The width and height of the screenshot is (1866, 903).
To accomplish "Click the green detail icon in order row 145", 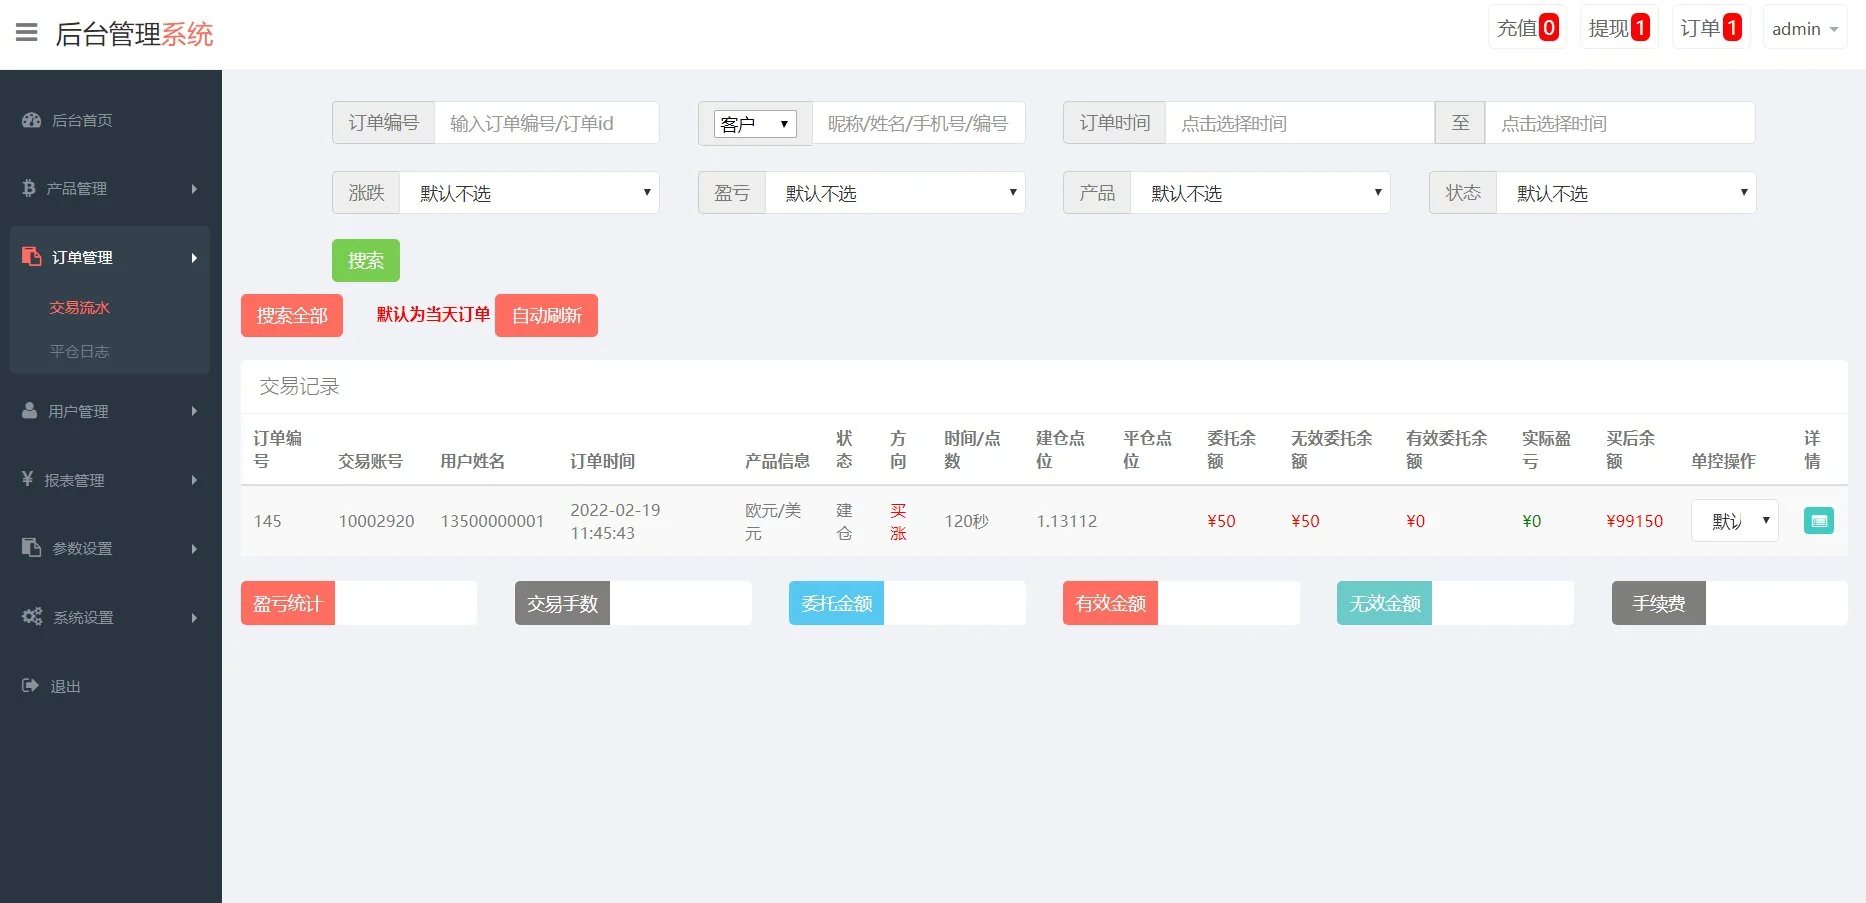I will click(x=1819, y=520).
